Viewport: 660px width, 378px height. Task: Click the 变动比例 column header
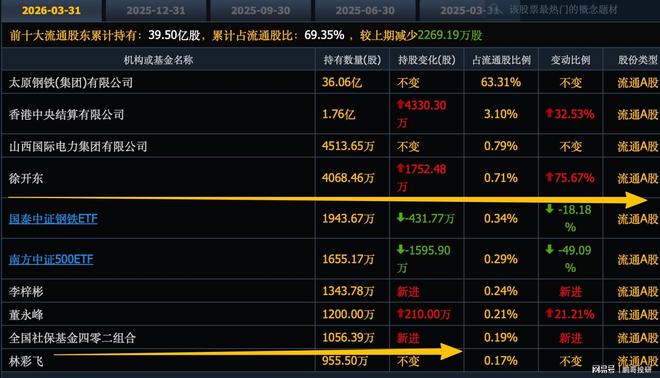pyautogui.click(x=570, y=60)
